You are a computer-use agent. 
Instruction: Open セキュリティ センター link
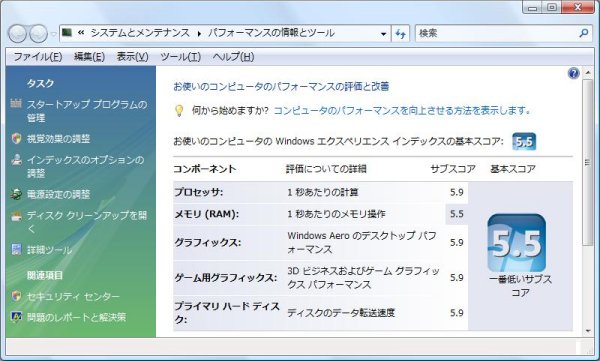click(x=73, y=296)
